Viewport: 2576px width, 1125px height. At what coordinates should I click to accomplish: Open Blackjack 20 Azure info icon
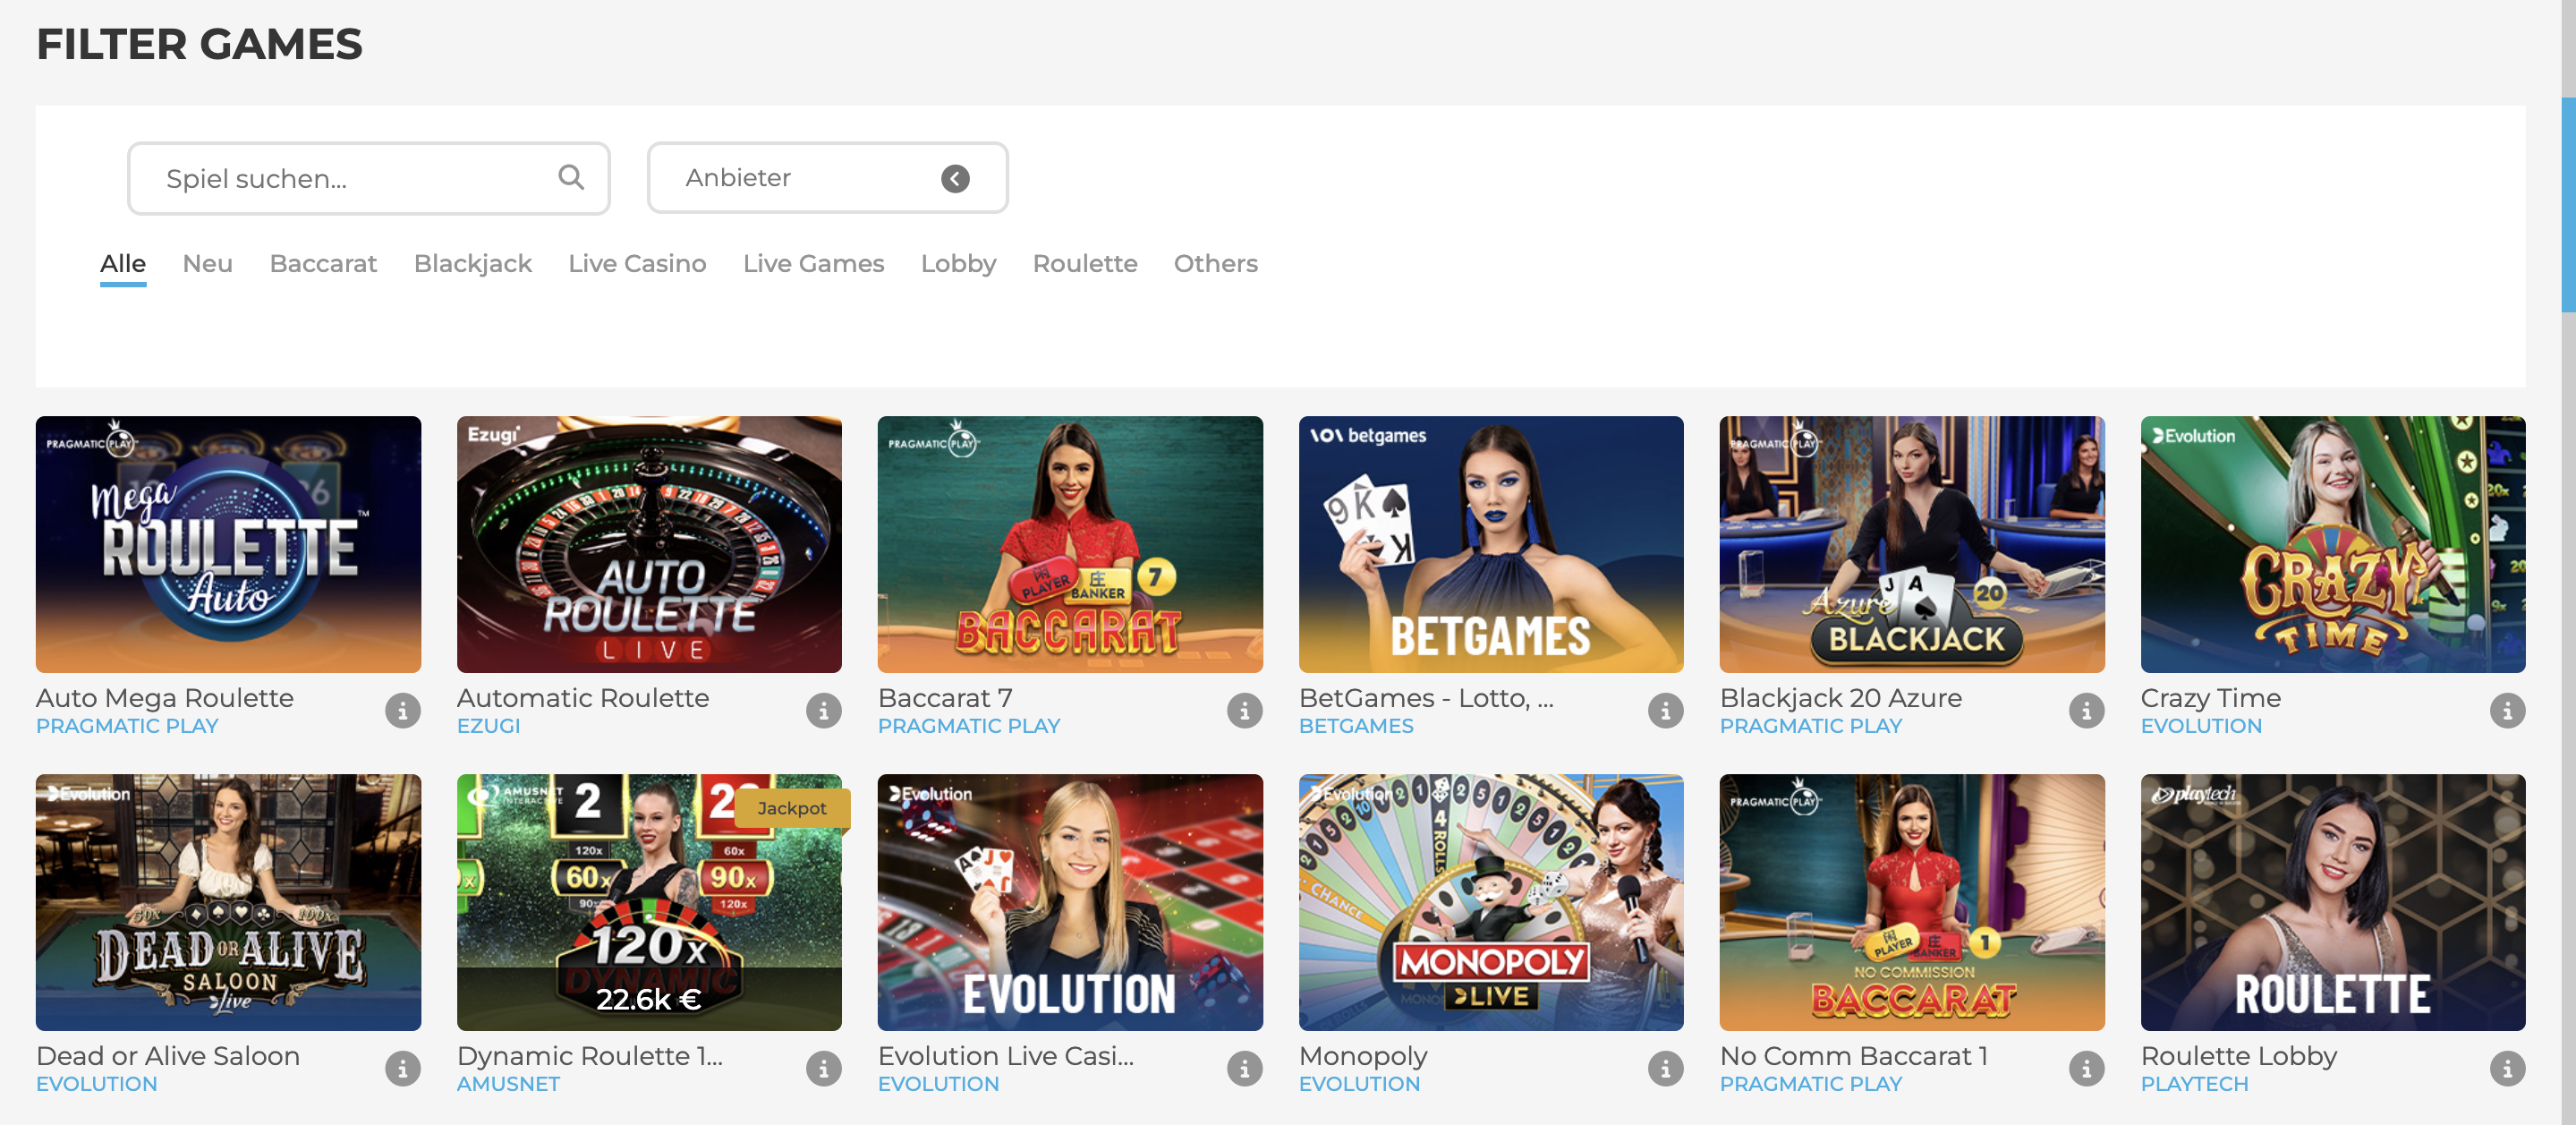coord(2086,711)
